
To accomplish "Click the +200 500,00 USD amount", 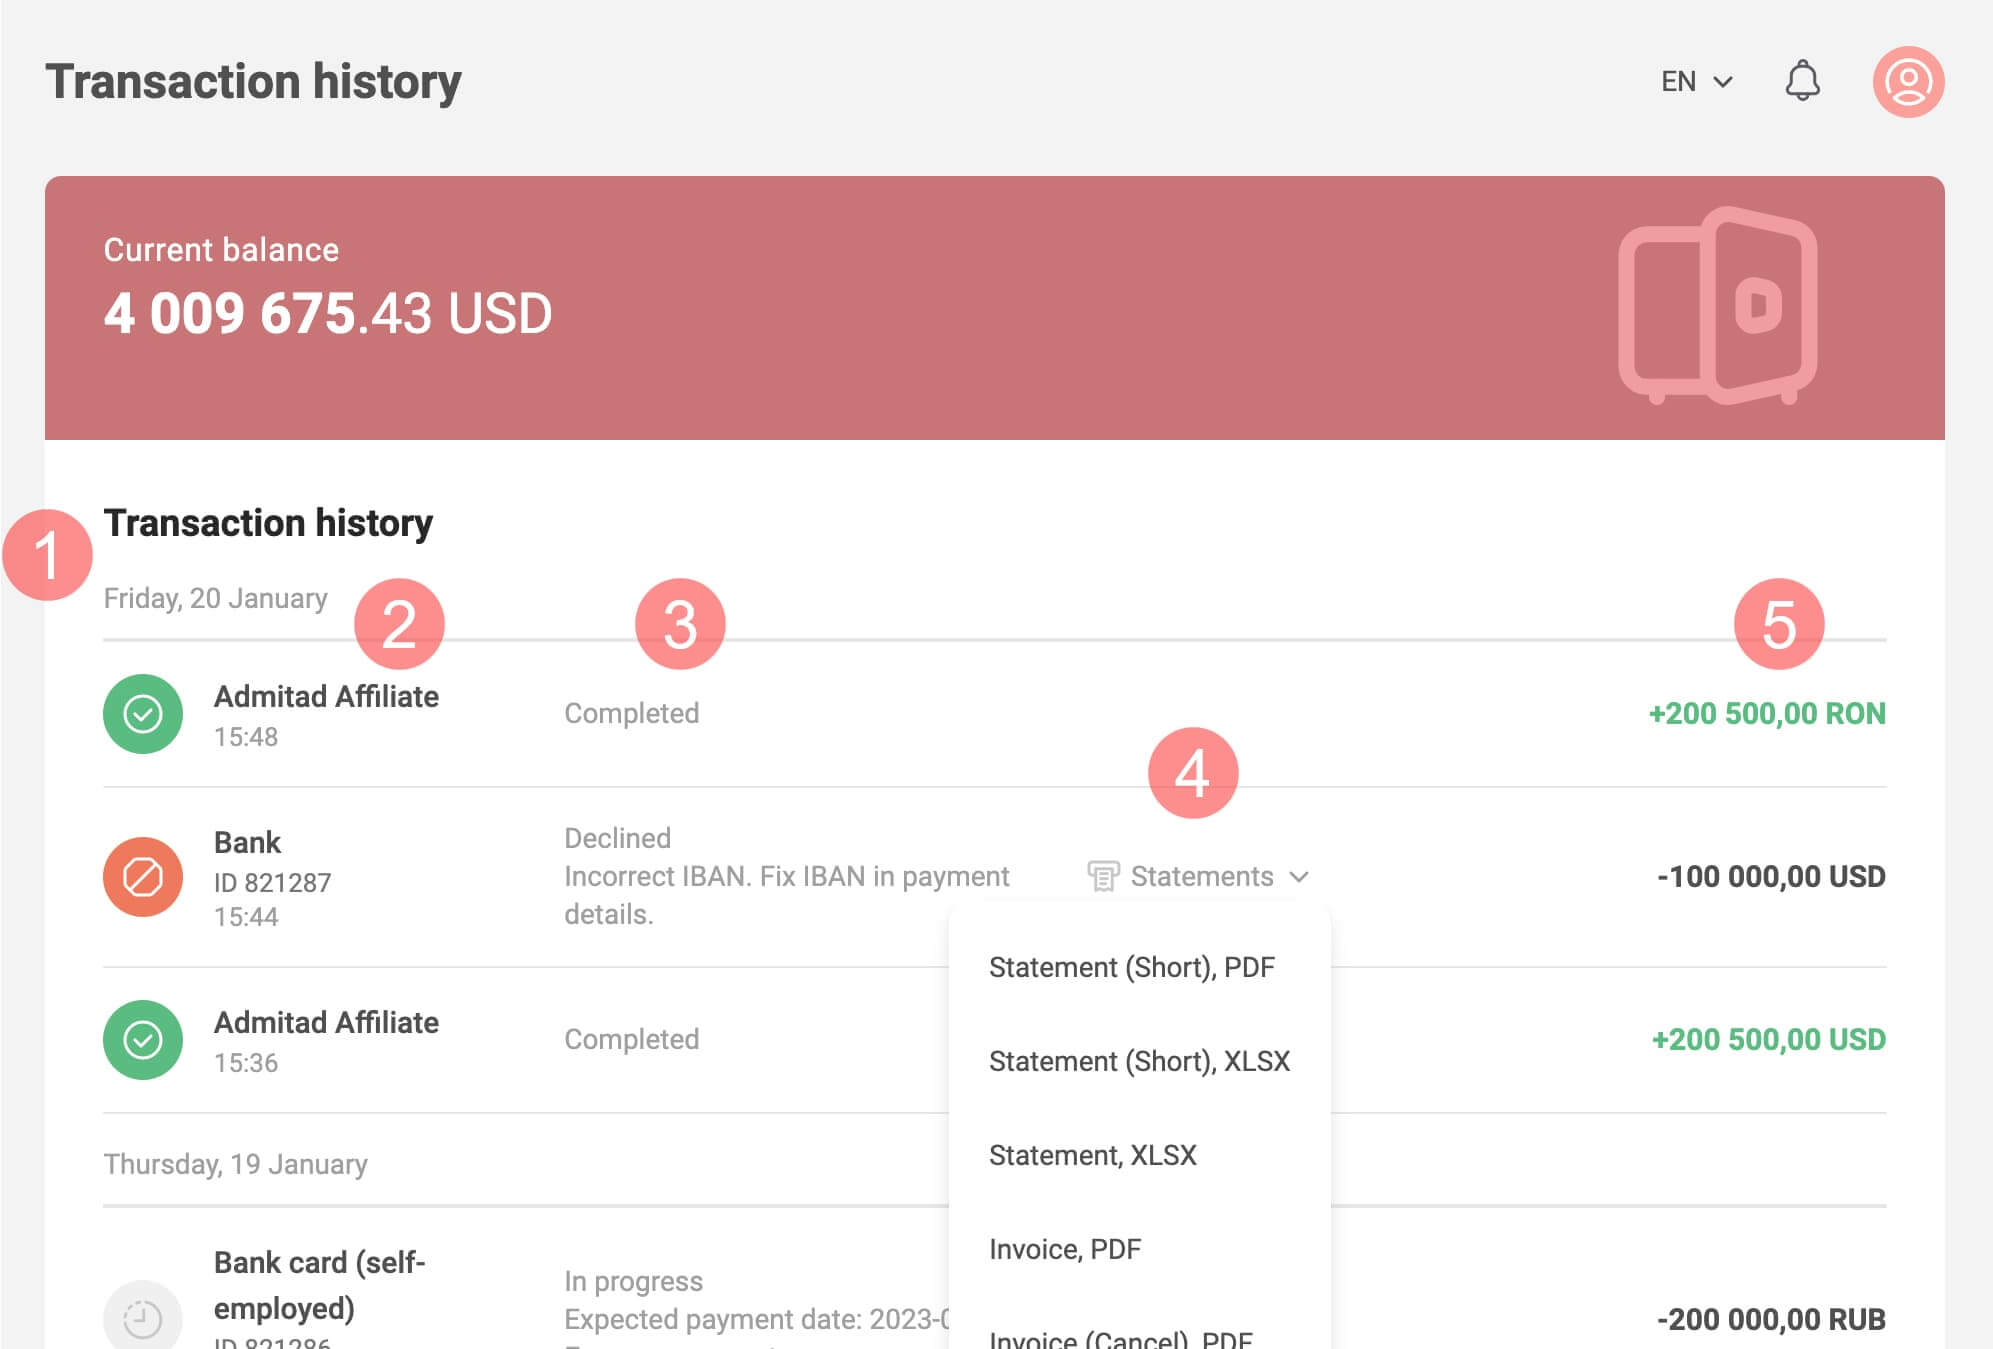I will (x=1768, y=1040).
